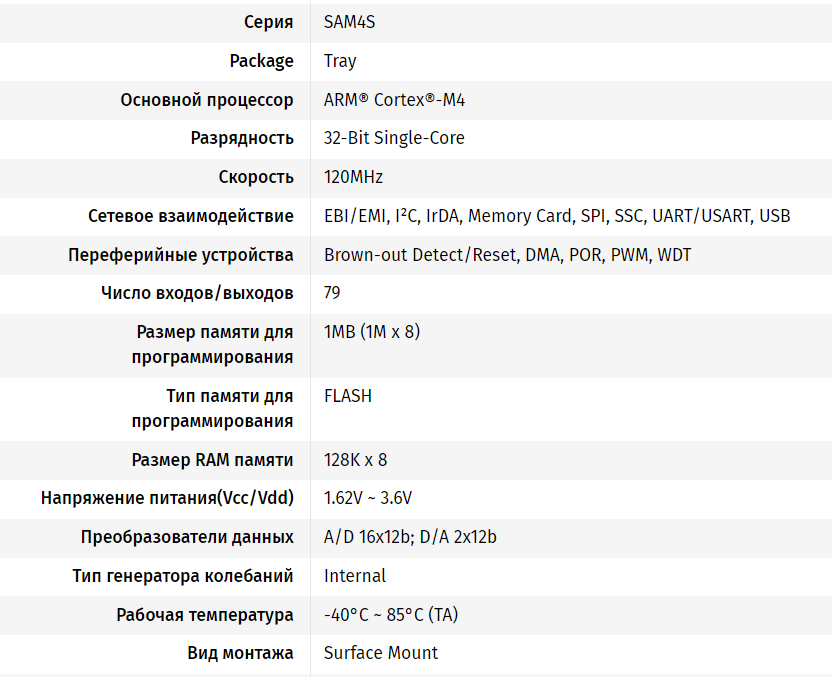Click the 'Сетевое взаимодействие' label
This screenshot has height=677, width=832.
point(191,216)
